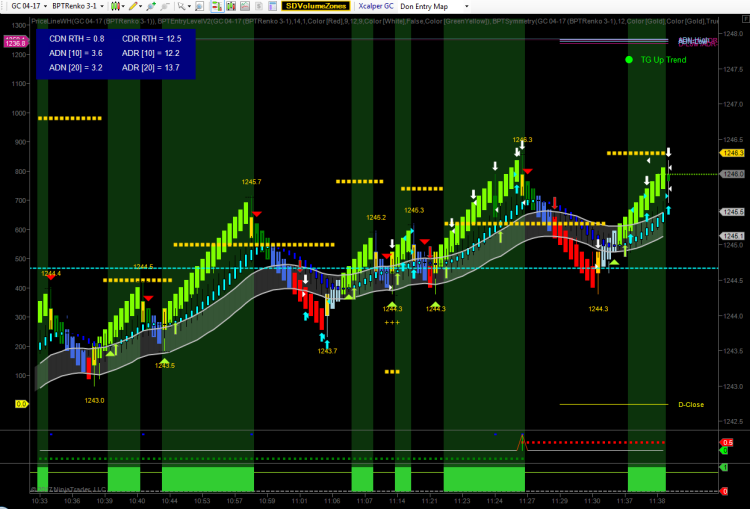Toggle the Chart Trader icon
The image size is (750, 509).
pyautogui.click(x=217, y=6)
